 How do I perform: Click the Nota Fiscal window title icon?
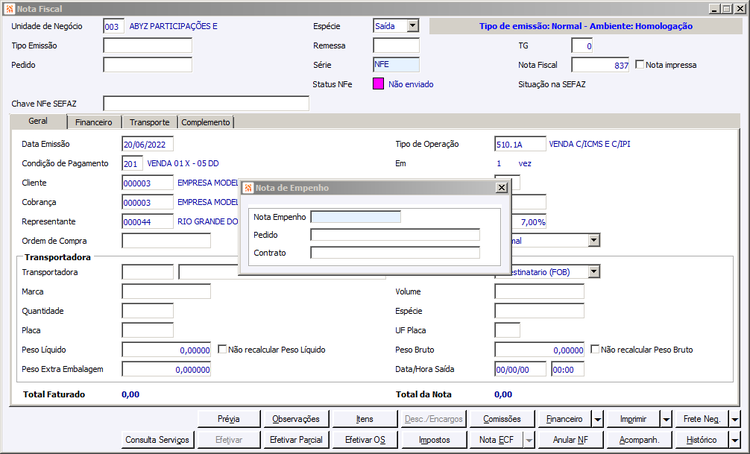pyautogui.click(x=10, y=8)
